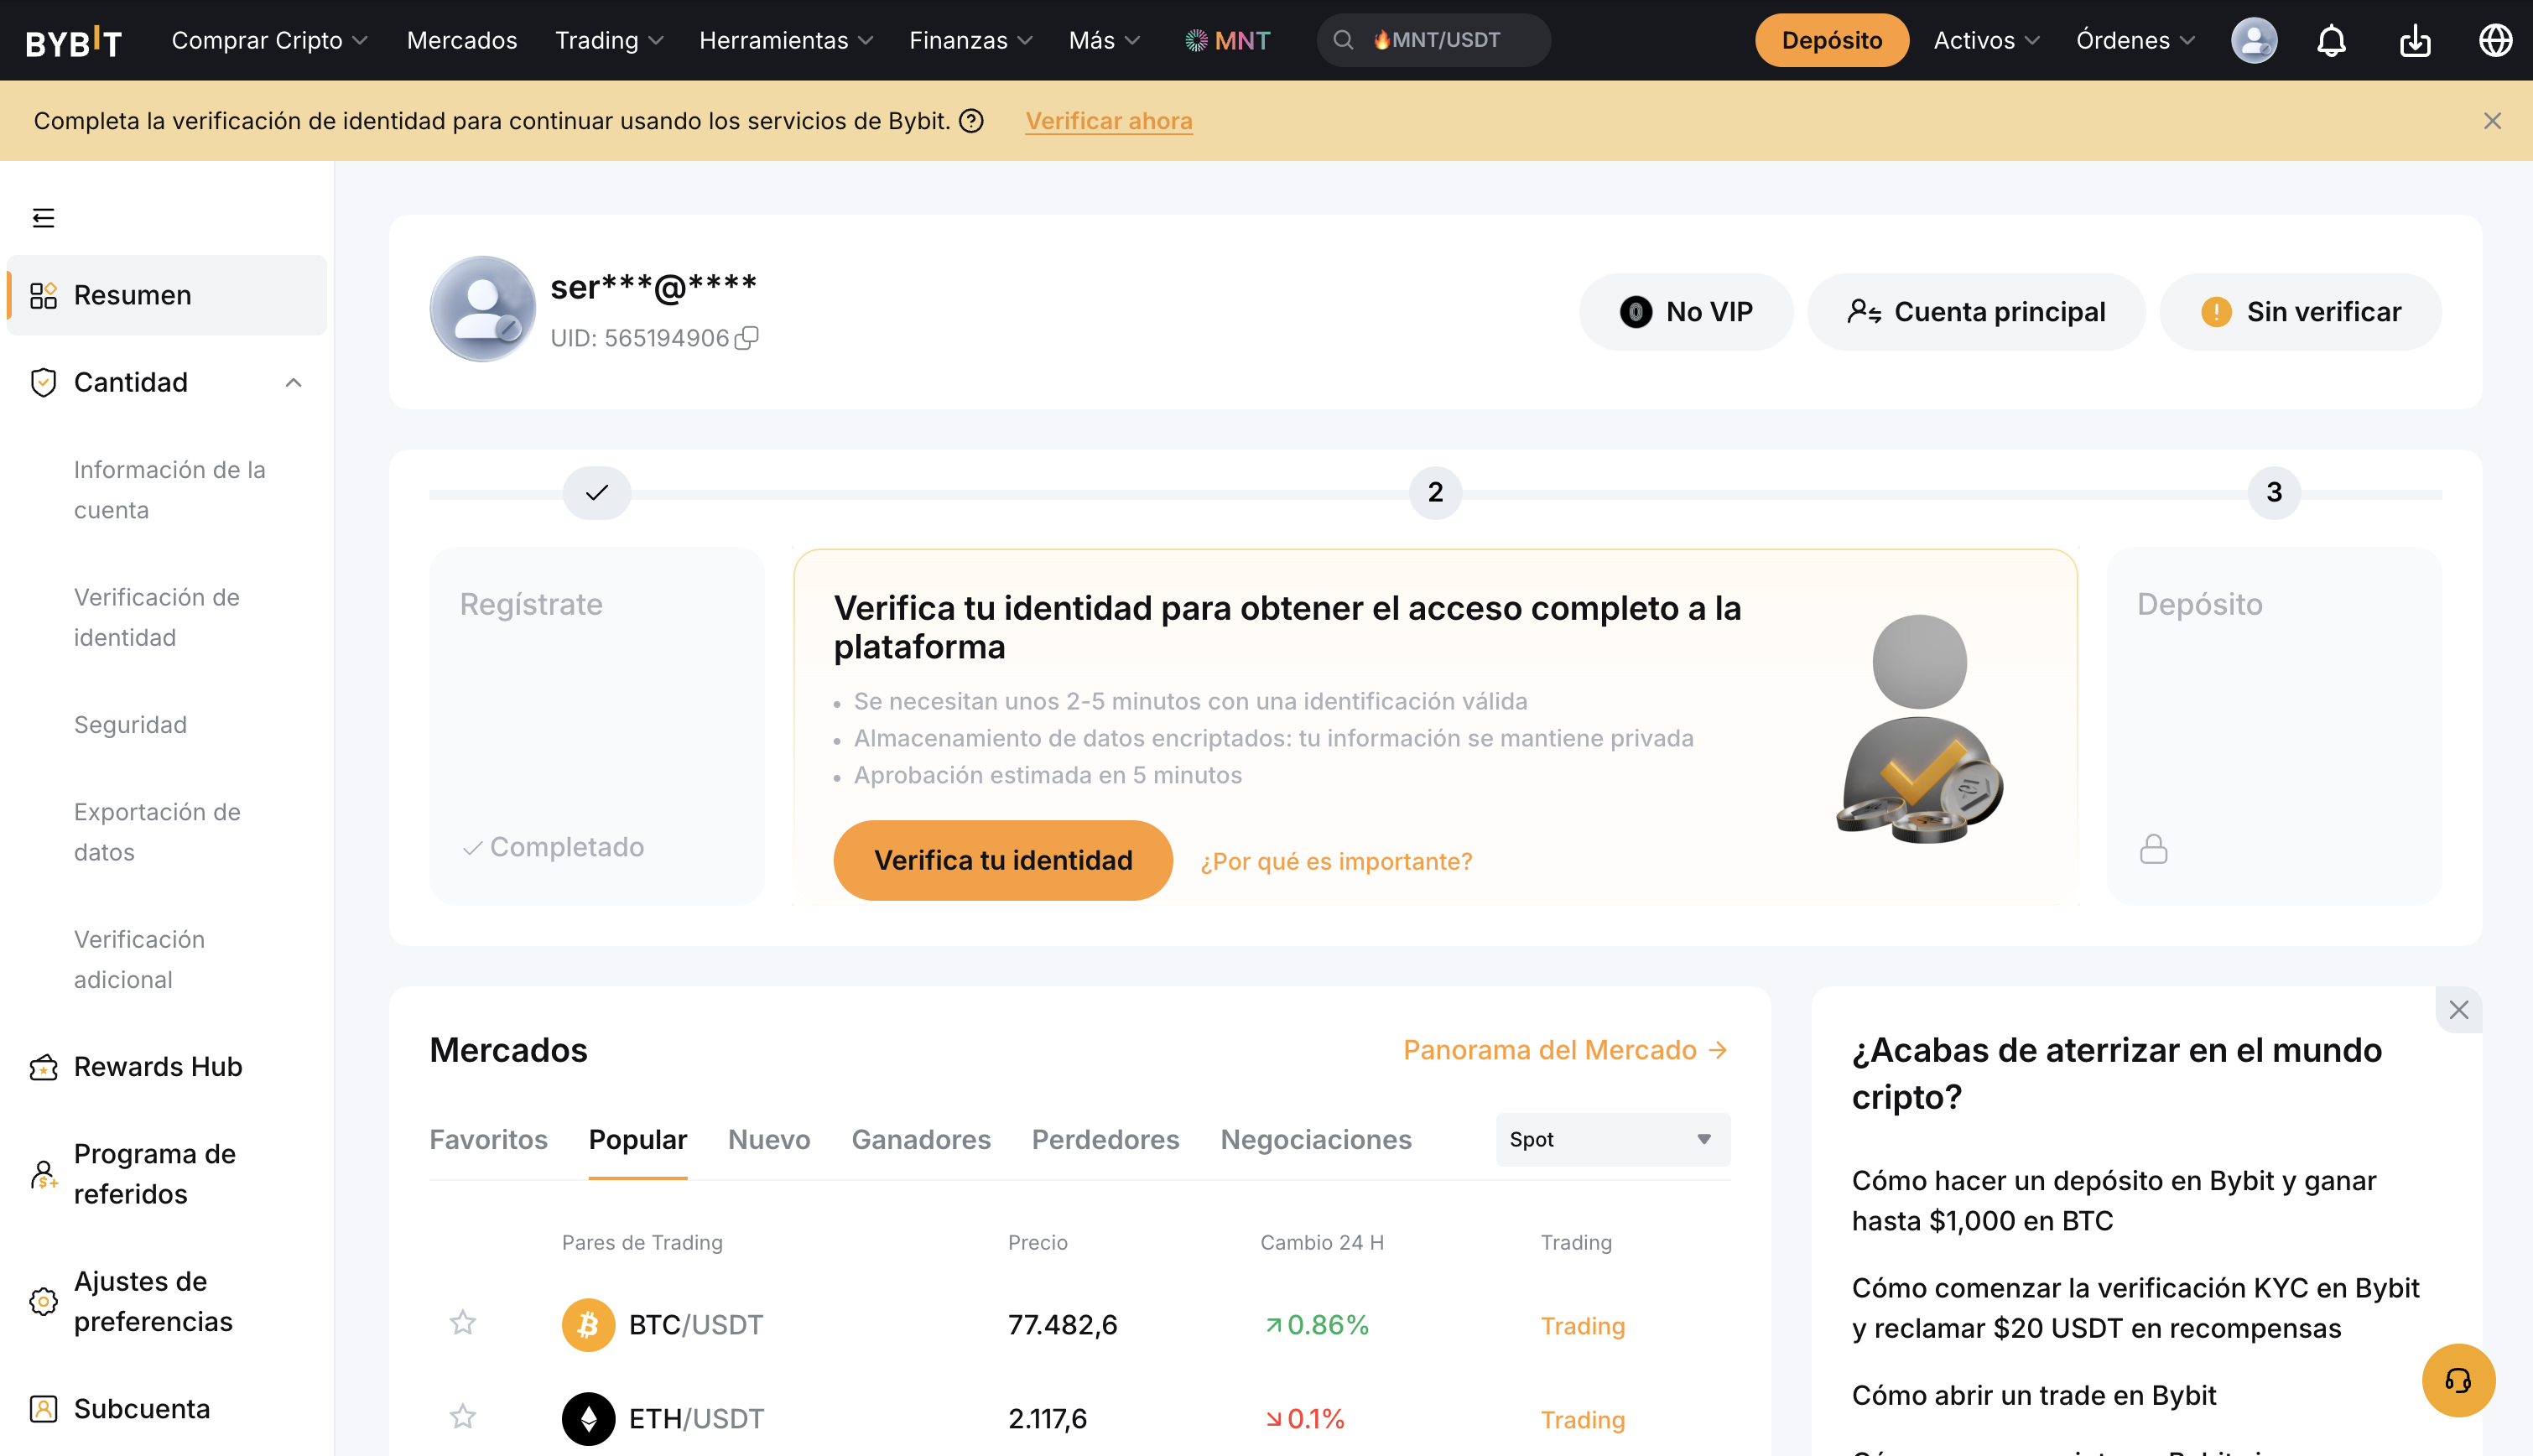The image size is (2533, 1456).
Task: Open the Órdenes dropdown
Action: pyautogui.click(x=2135, y=40)
